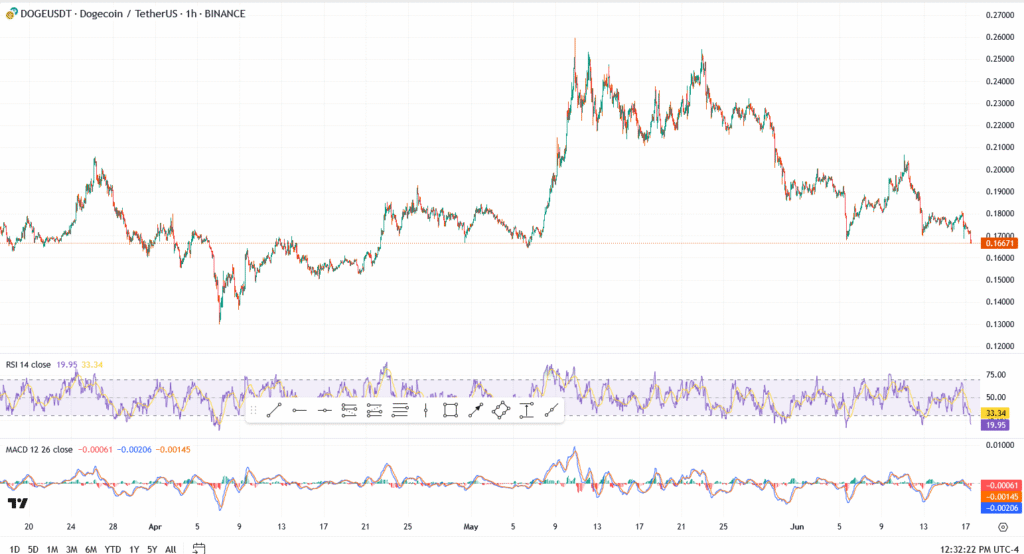Click the current price label 0.16671

pyautogui.click(x=999, y=243)
